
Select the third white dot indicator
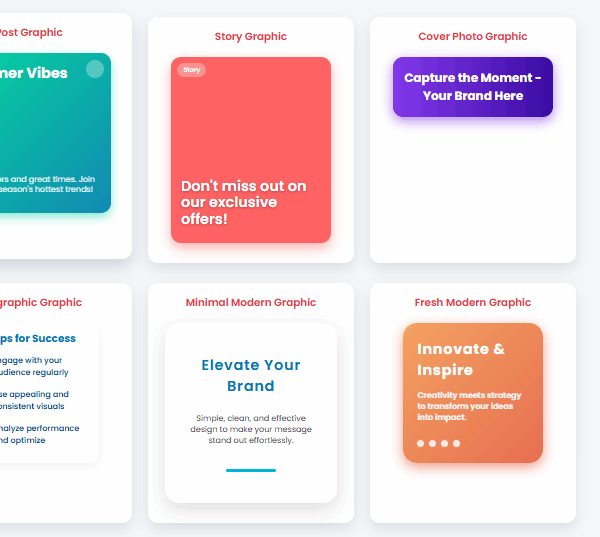click(x=444, y=443)
